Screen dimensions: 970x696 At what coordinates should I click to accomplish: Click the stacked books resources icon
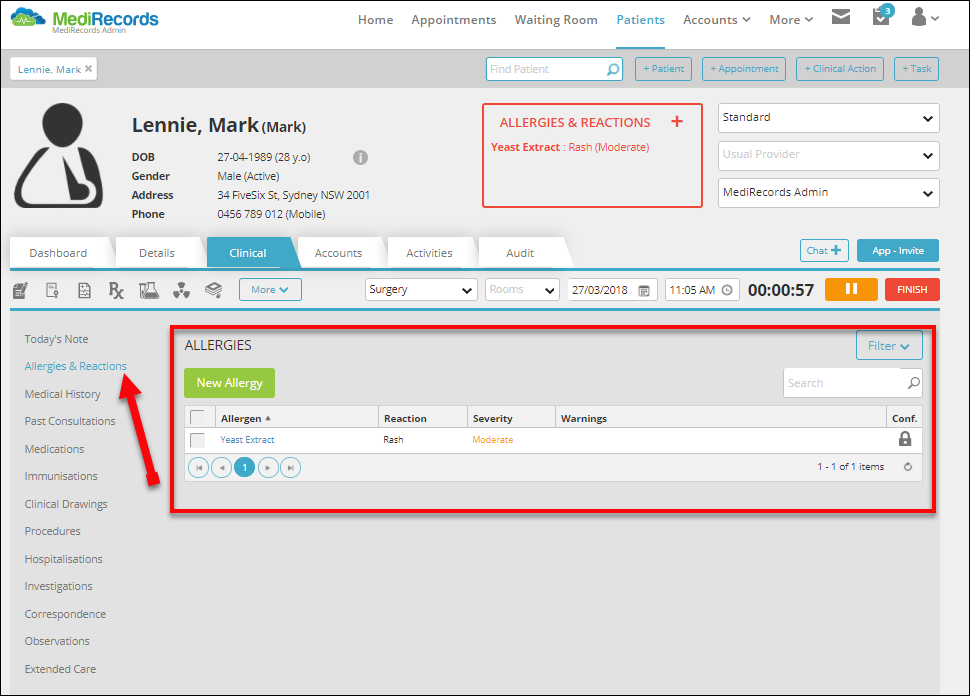213,290
